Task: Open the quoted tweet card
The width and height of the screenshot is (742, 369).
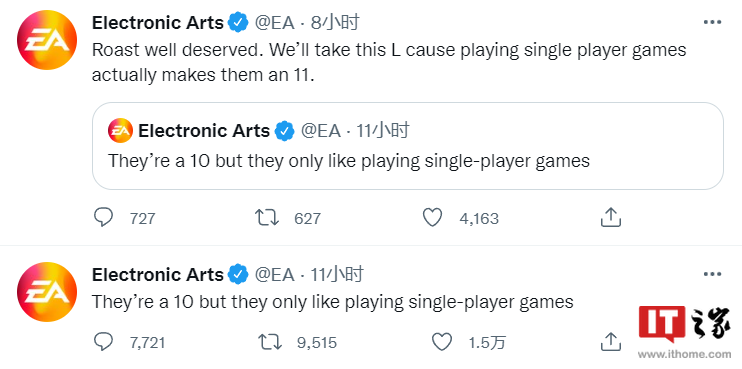Action: pyautogui.click(x=407, y=146)
